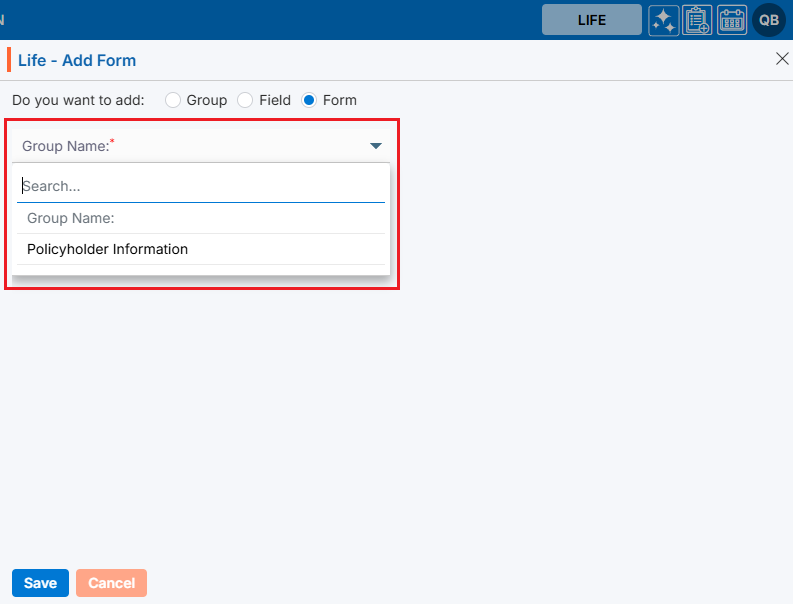
Task: Close the Life - Add Form panel
Action: click(782, 59)
